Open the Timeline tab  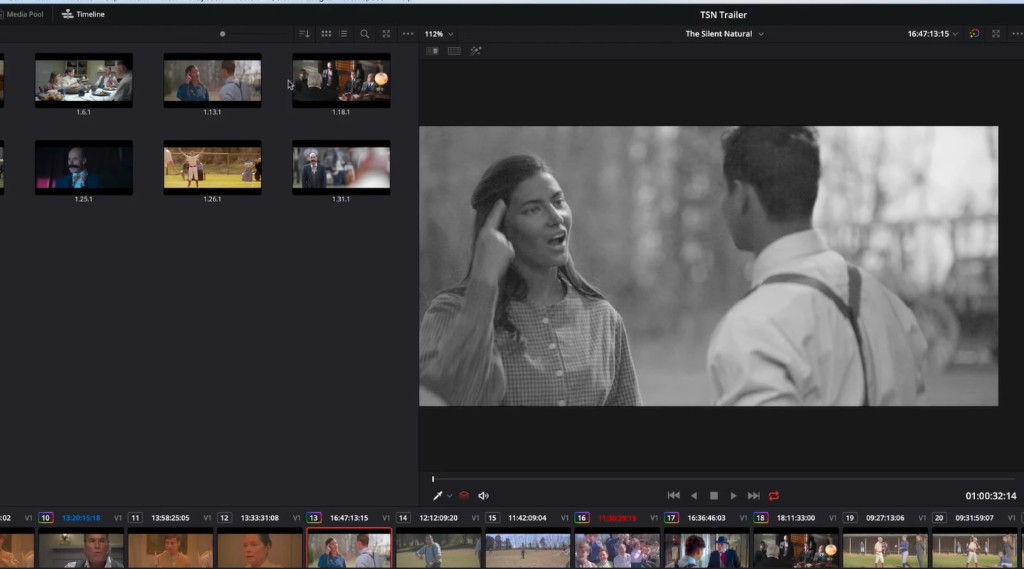tap(84, 14)
